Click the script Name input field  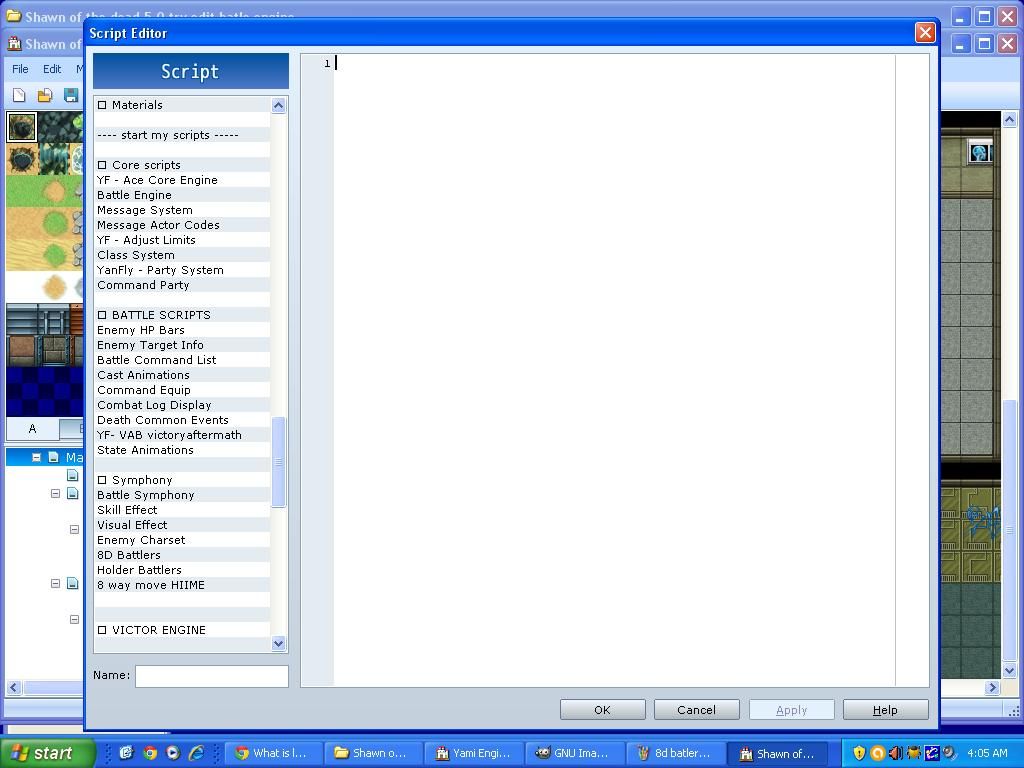(211, 676)
